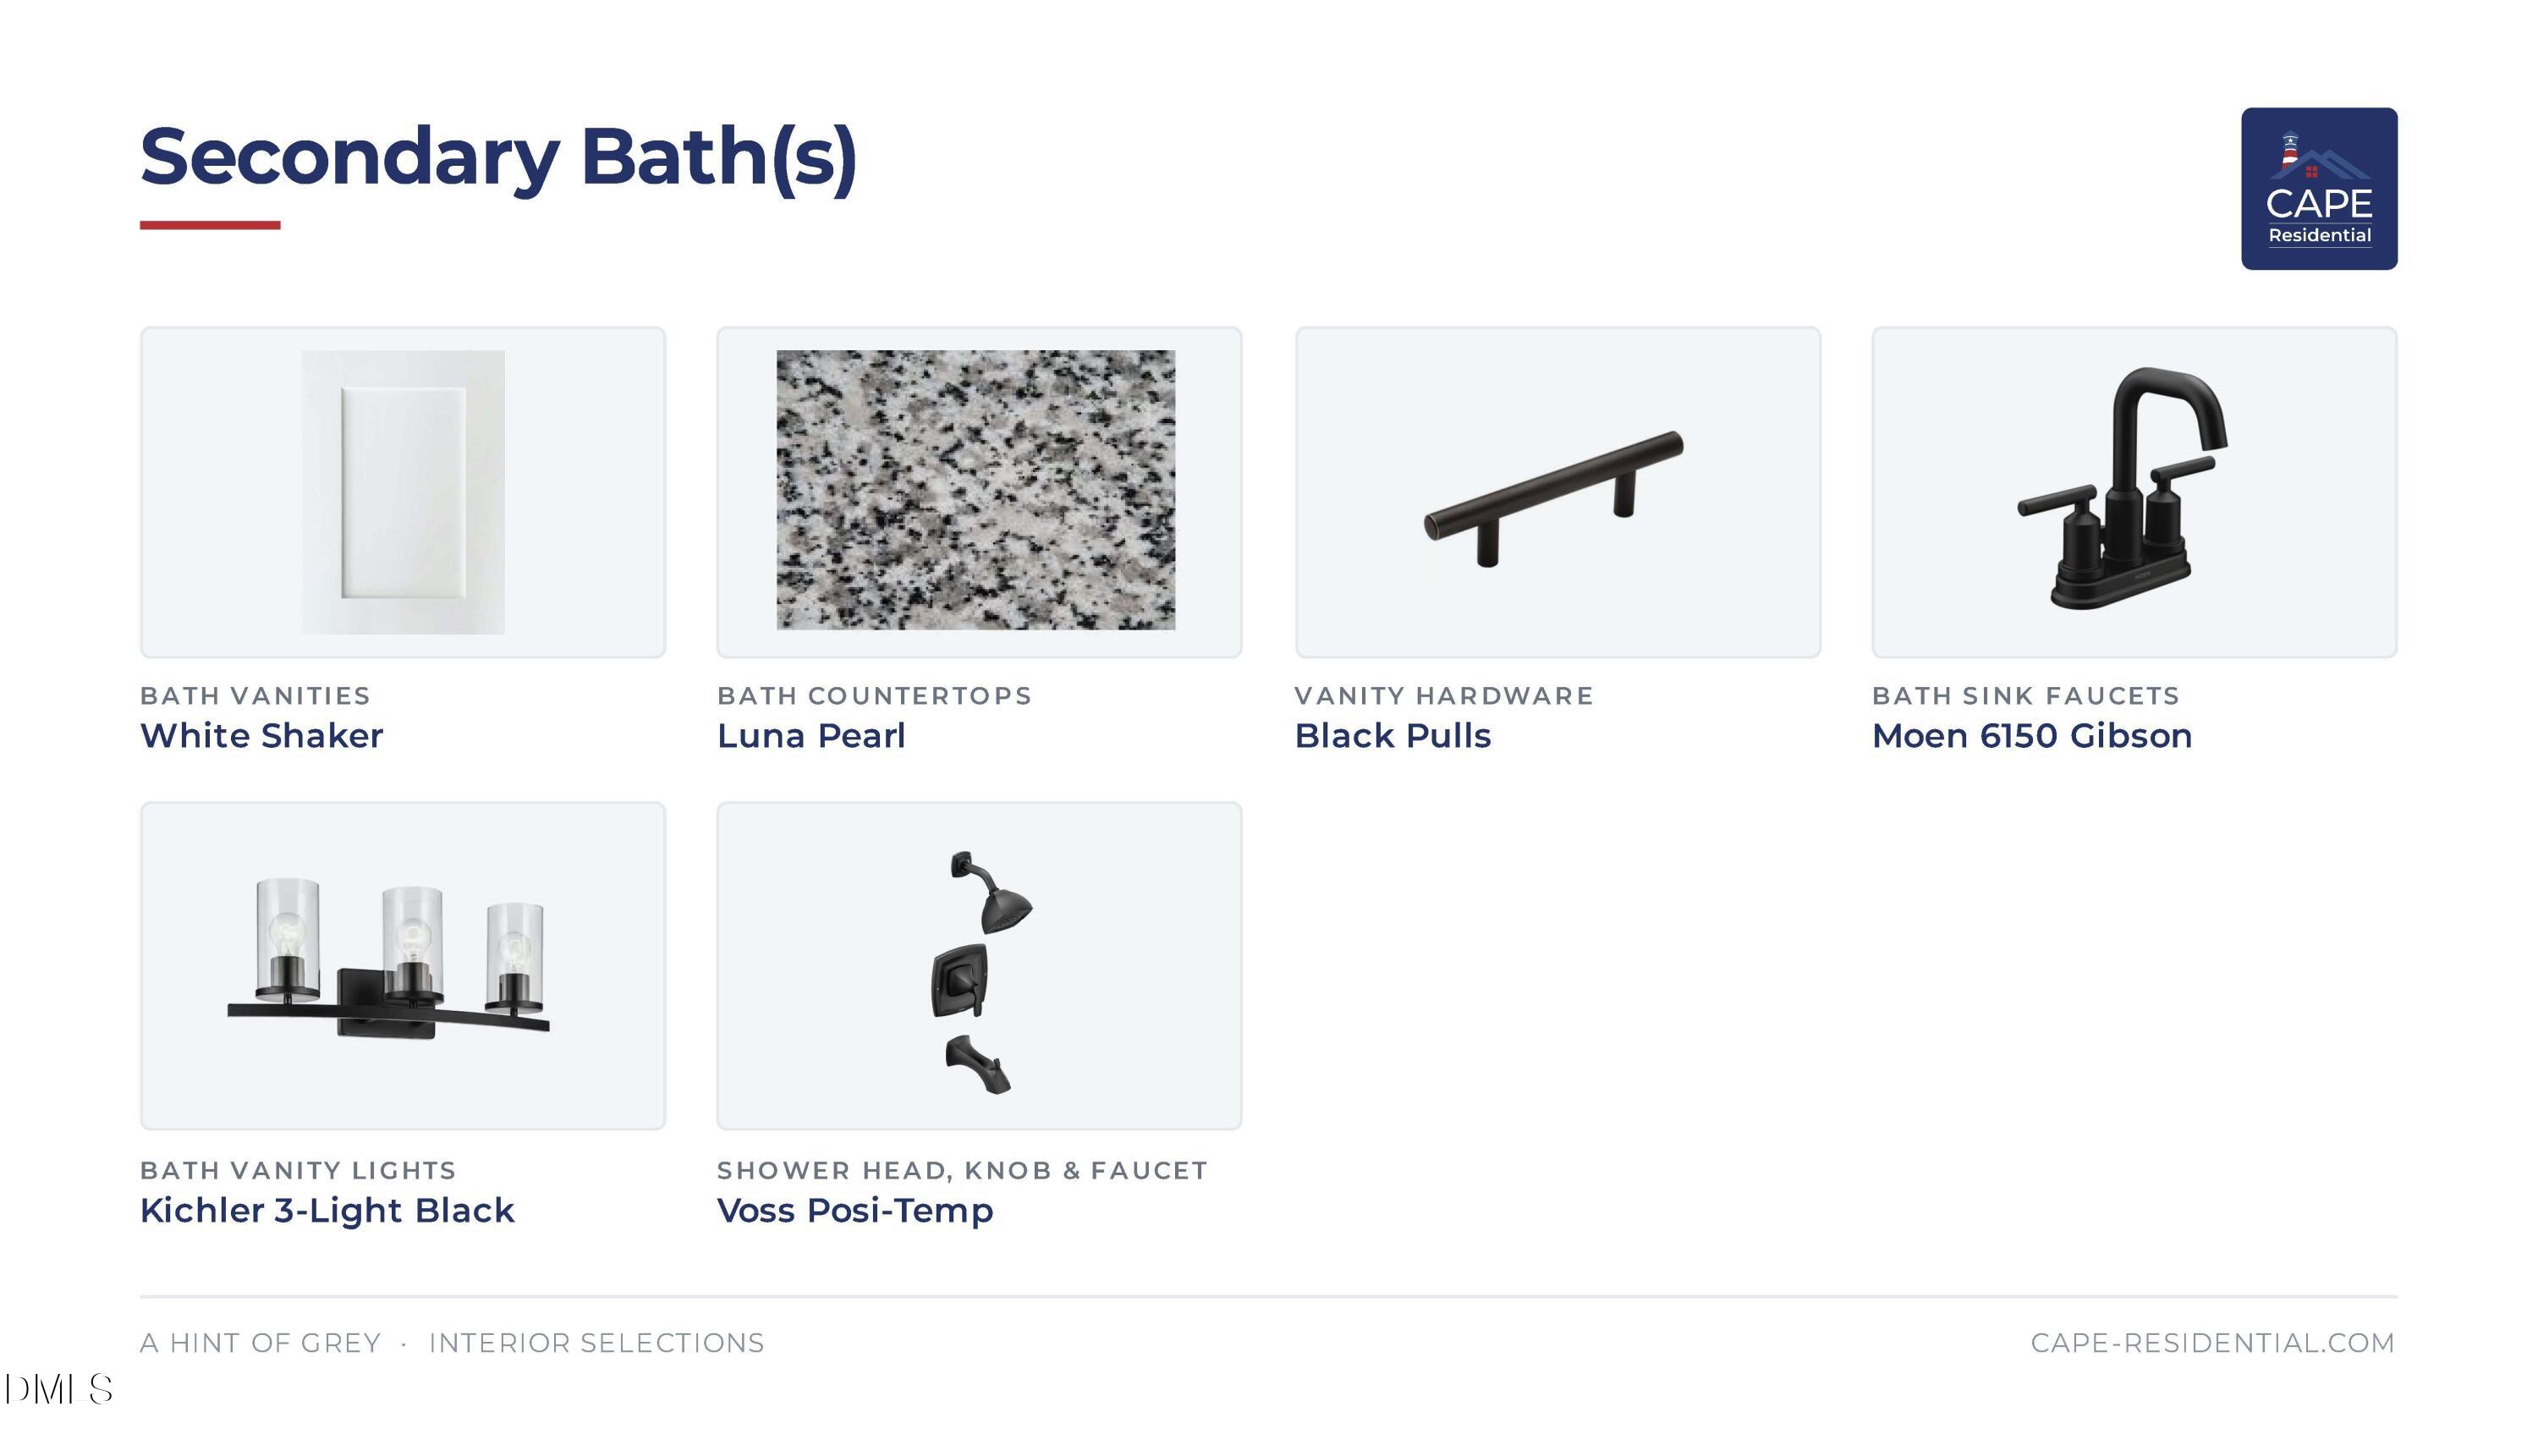This screenshot has height=1456, width=2538.
Task: Click the Kichler 3-Light Black label
Action: [x=327, y=1210]
